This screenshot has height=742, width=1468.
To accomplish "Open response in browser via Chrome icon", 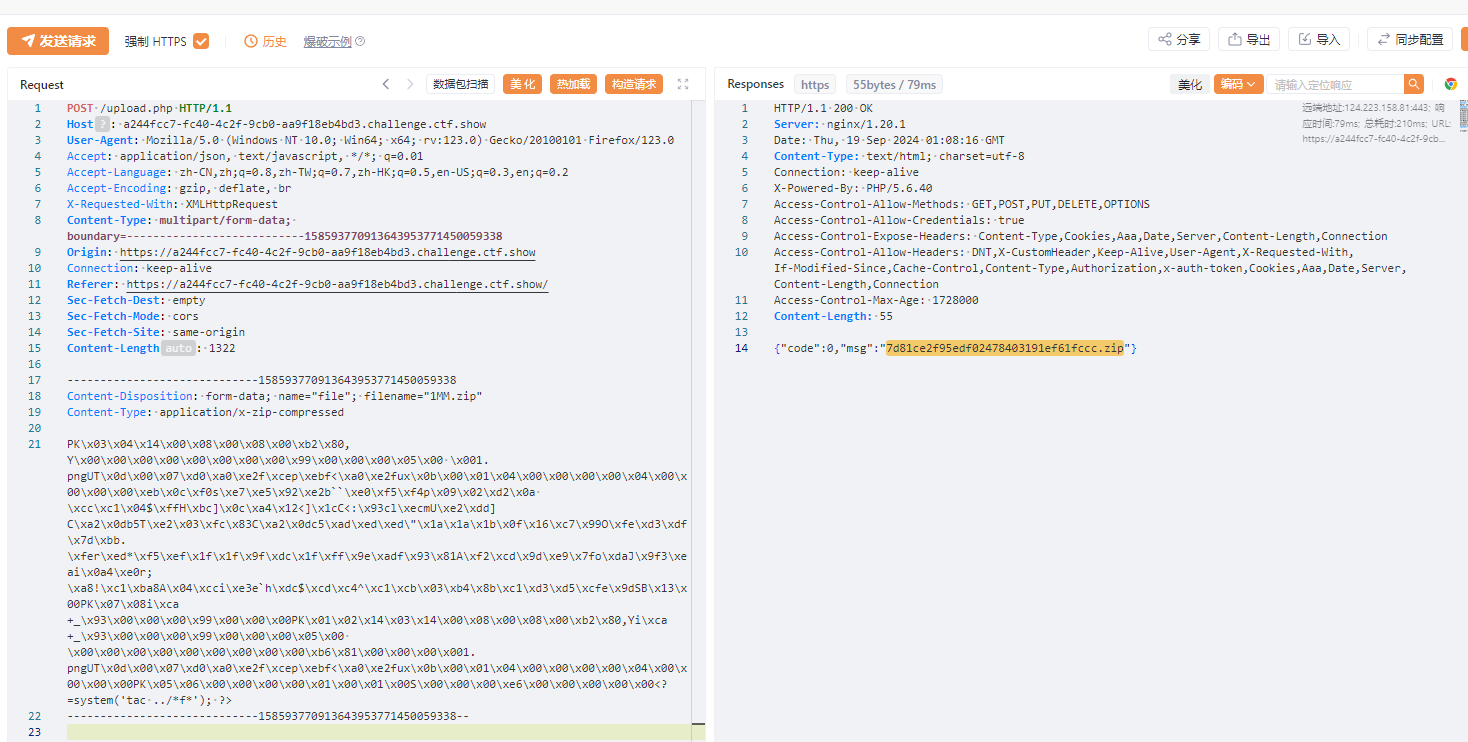I will (1450, 84).
